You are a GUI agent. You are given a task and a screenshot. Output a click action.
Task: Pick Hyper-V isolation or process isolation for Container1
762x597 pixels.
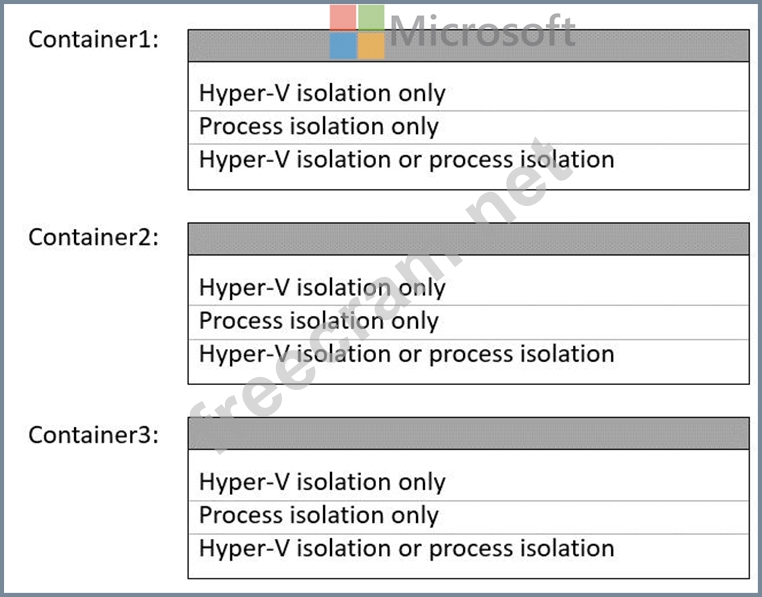(406, 160)
